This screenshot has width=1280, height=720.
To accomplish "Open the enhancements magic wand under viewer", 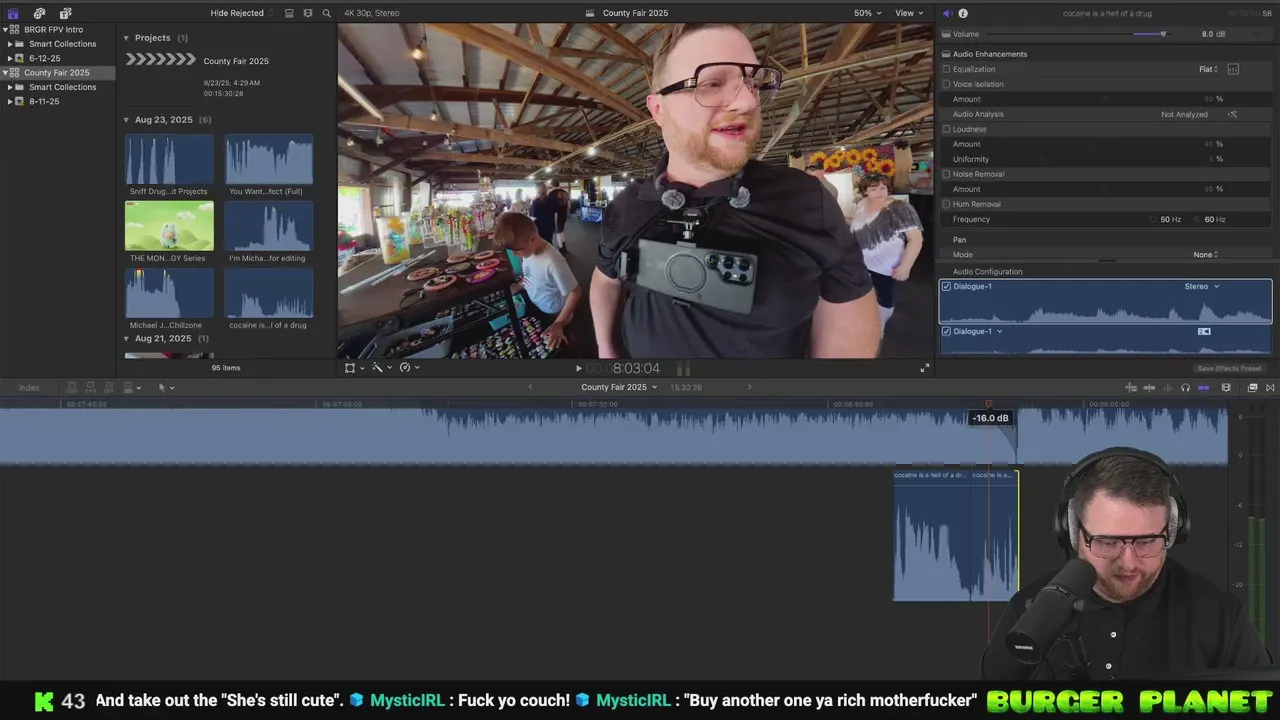I will 377,368.
